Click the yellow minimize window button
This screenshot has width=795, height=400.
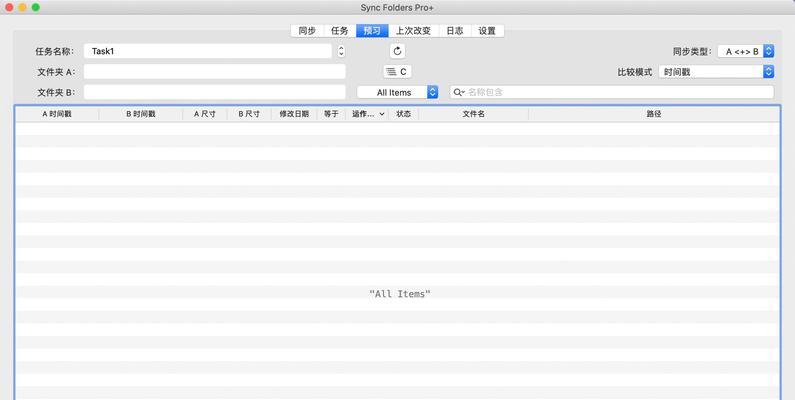tap(22, 7)
